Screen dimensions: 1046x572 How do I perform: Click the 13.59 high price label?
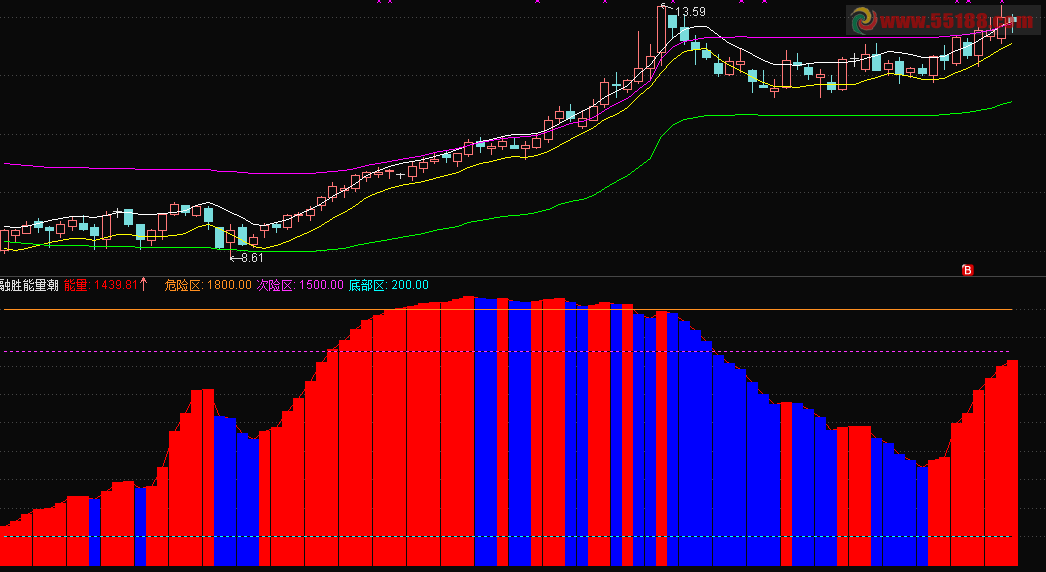coord(690,11)
